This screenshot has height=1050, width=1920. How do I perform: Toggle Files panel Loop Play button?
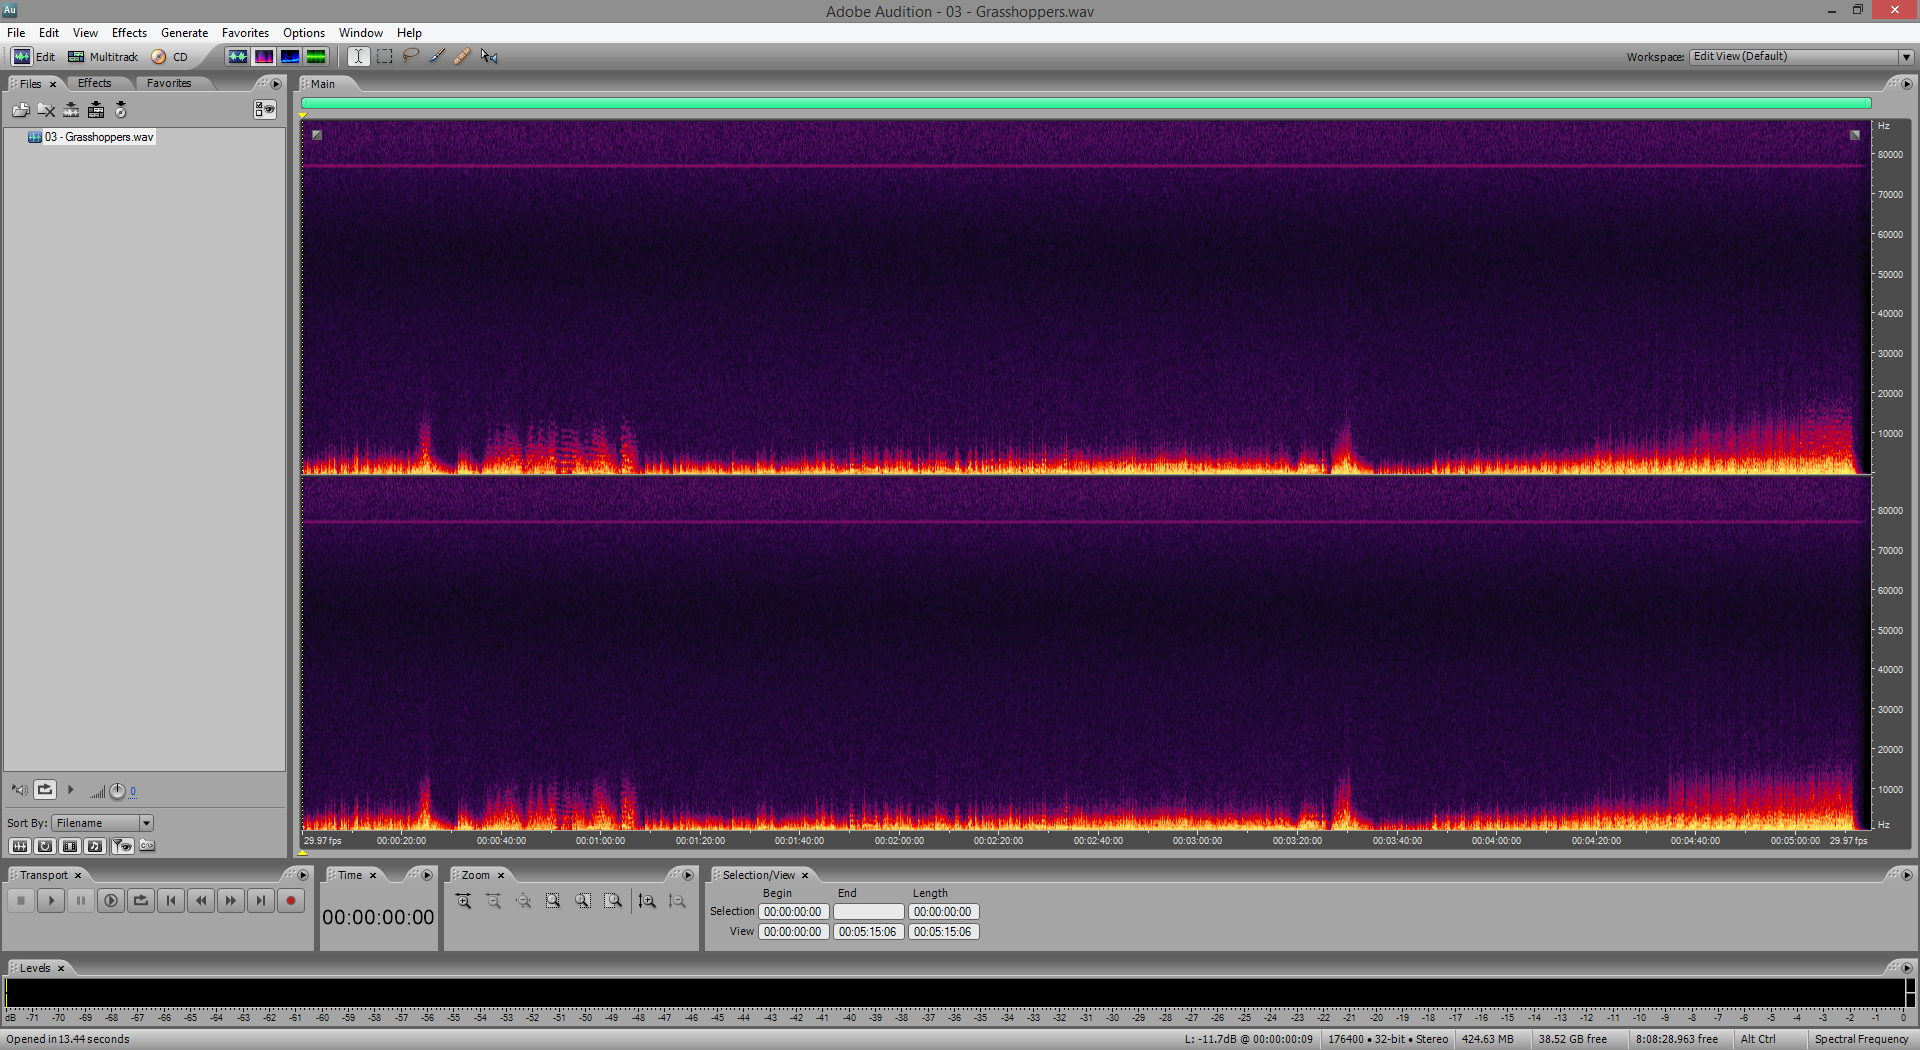[45, 790]
